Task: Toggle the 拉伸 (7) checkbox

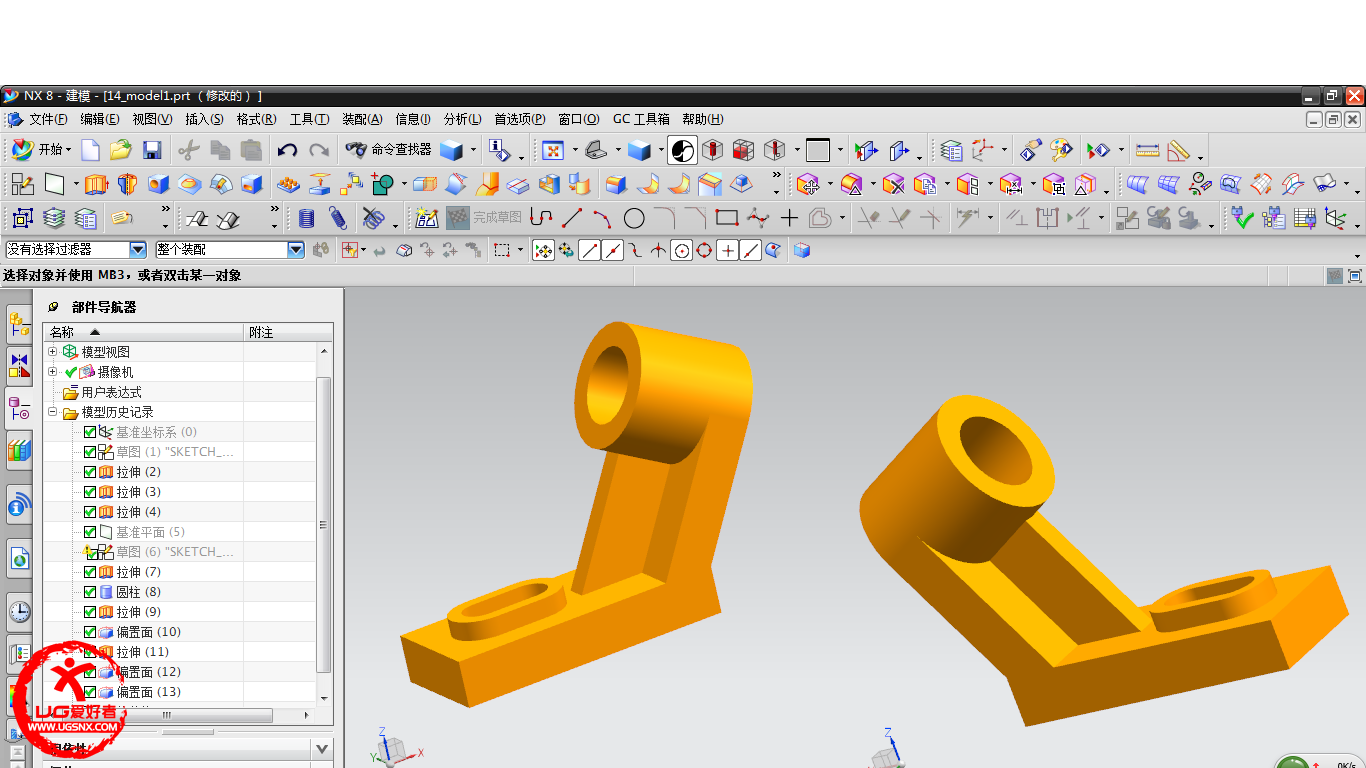Action: 90,572
